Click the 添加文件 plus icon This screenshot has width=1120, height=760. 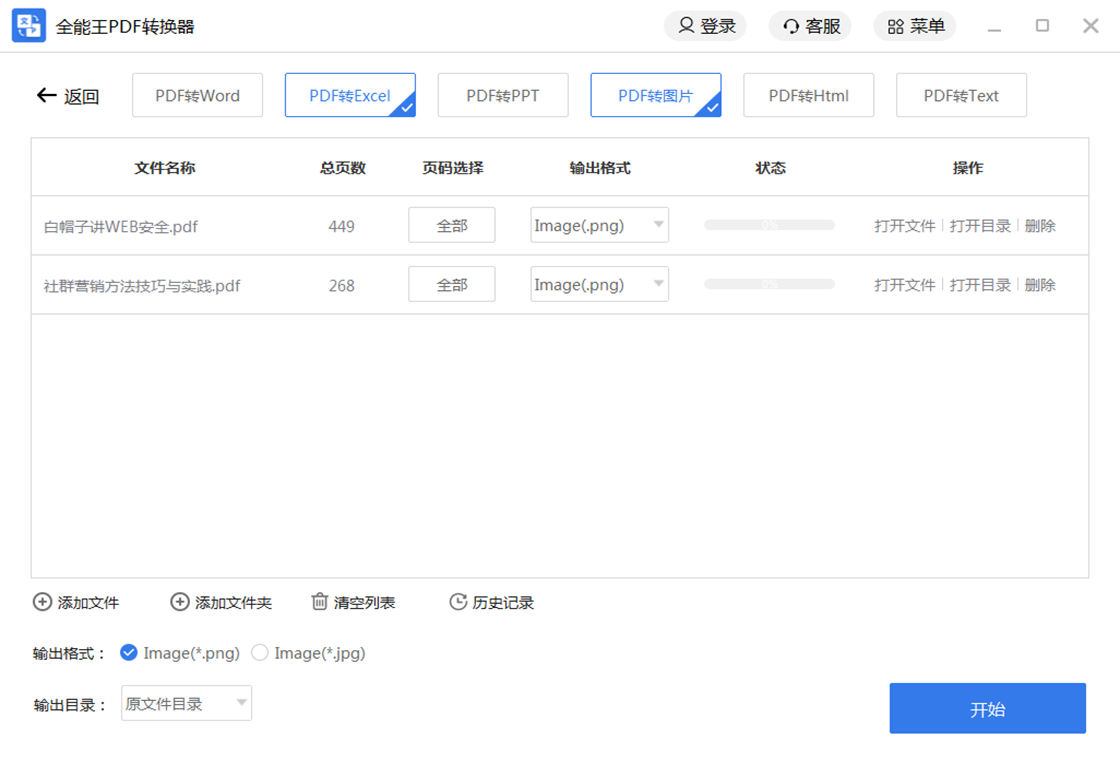coord(42,602)
